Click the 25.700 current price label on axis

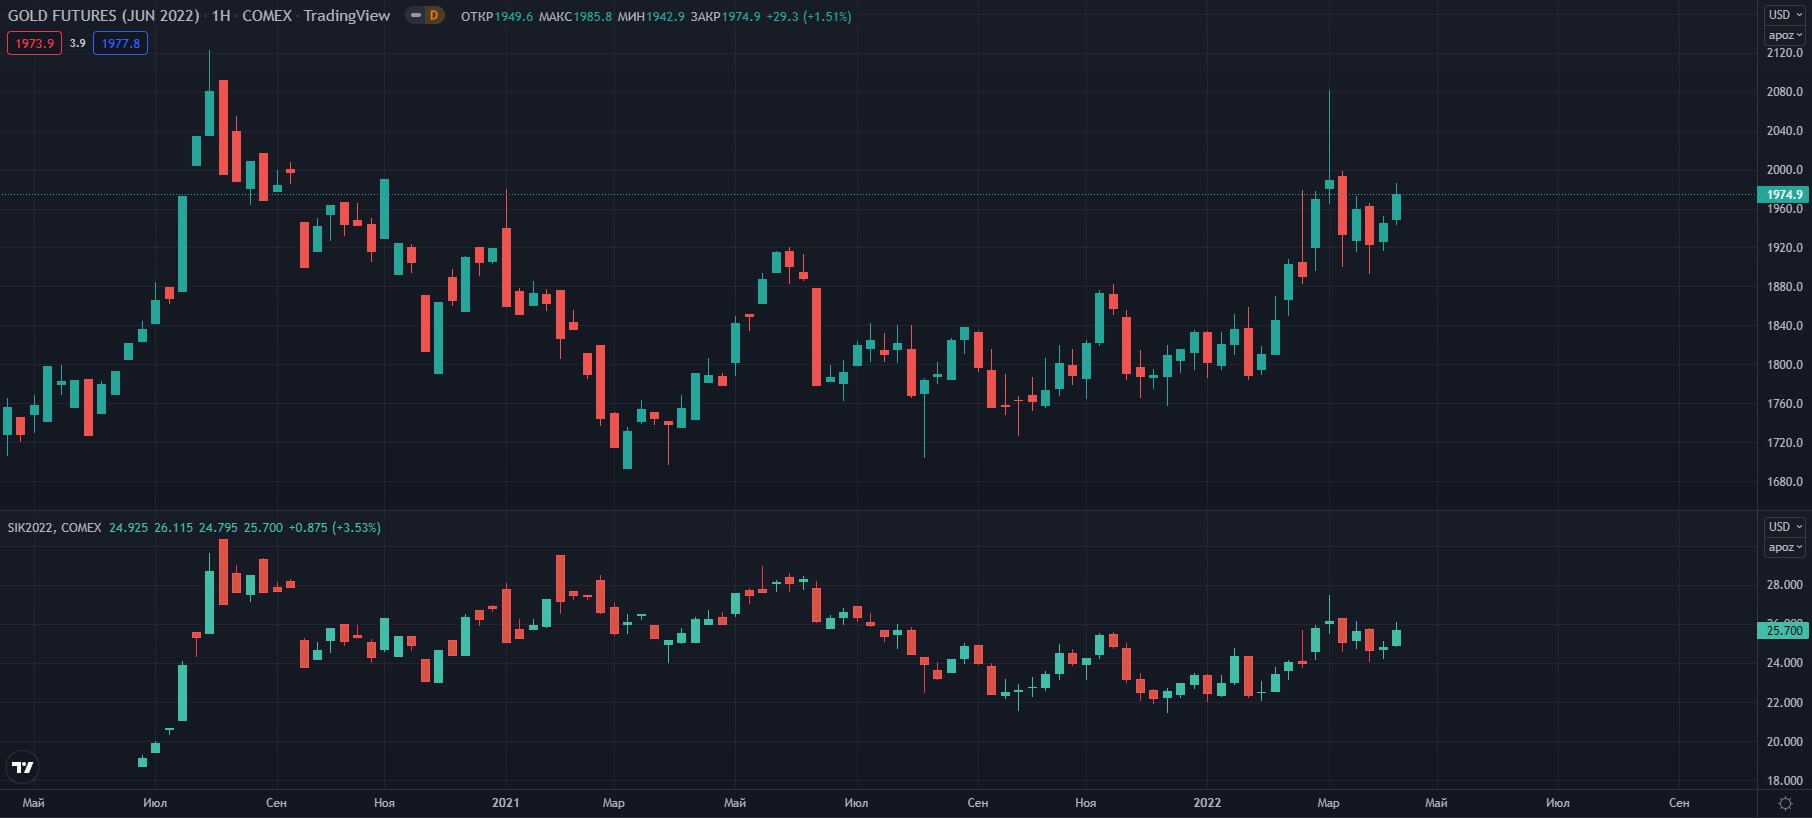tap(1784, 630)
